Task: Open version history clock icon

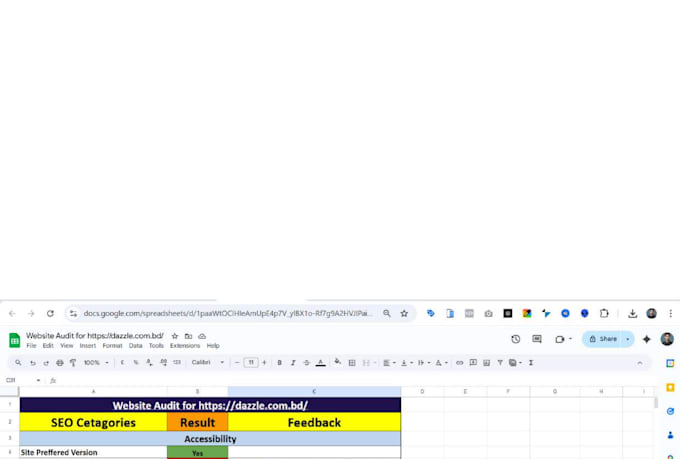Action: [516, 339]
